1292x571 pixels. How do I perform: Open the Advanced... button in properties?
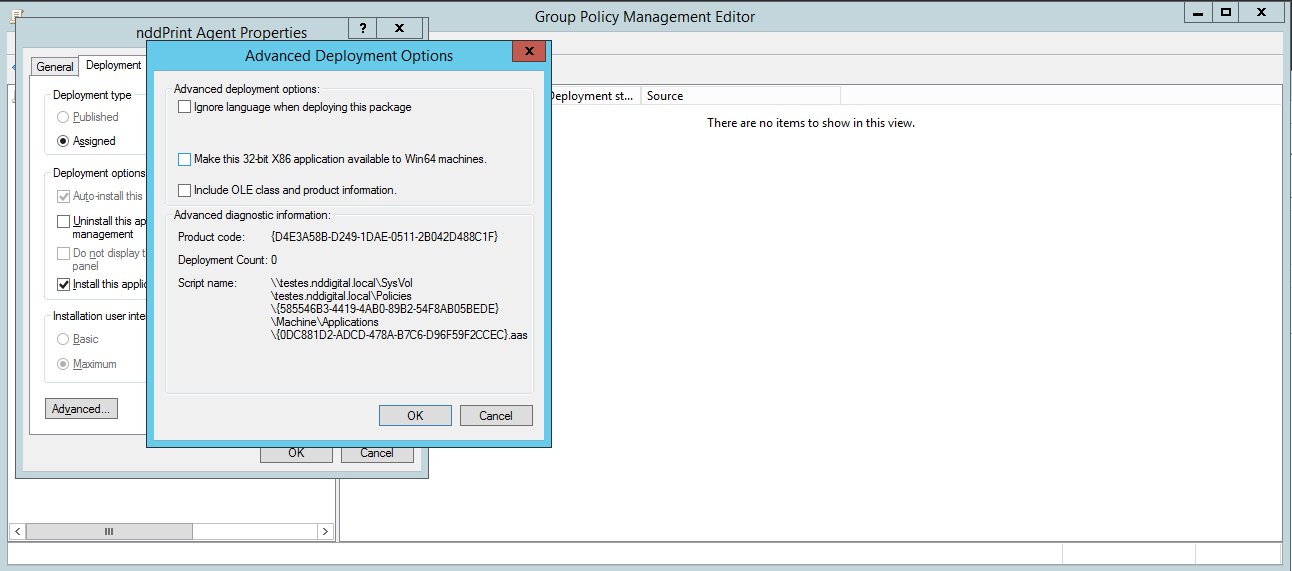pos(81,409)
